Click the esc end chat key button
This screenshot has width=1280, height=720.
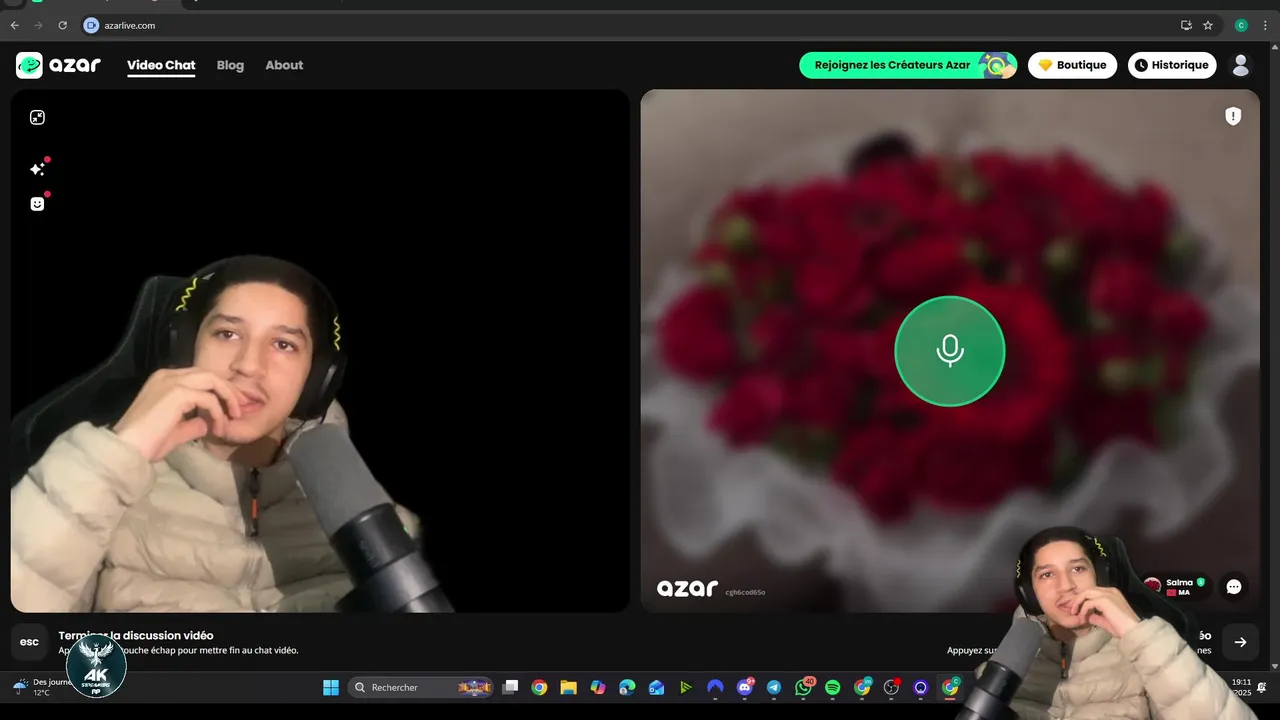(30, 642)
